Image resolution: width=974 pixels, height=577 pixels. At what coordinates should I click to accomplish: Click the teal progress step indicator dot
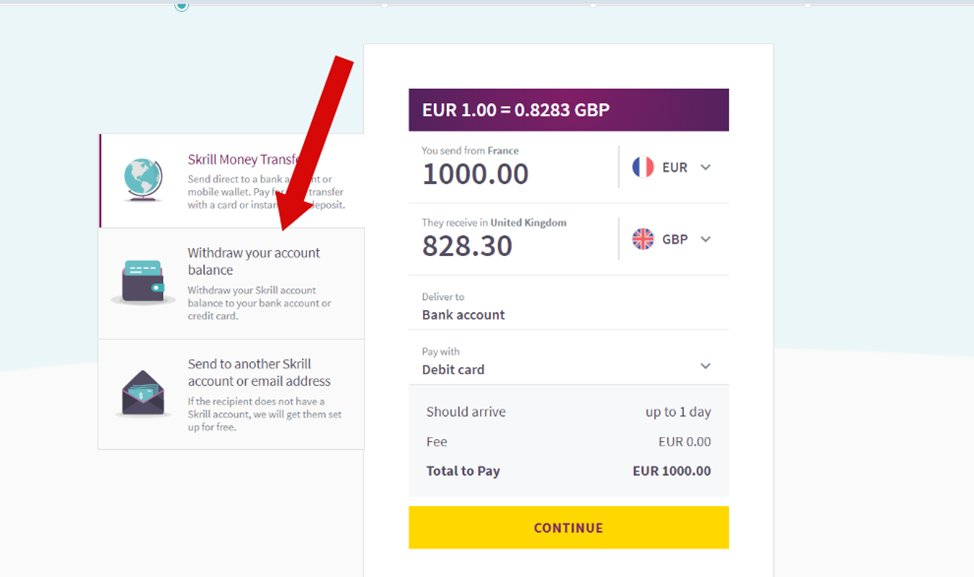pyautogui.click(x=181, y=5)
